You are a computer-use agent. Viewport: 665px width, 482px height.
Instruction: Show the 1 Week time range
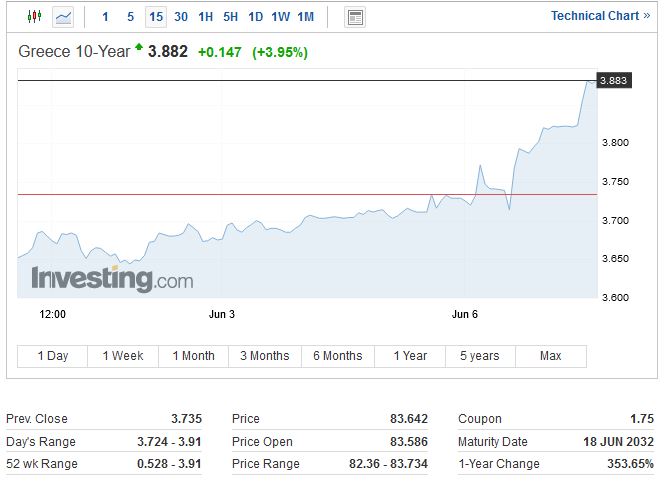[x=124, y=356]
